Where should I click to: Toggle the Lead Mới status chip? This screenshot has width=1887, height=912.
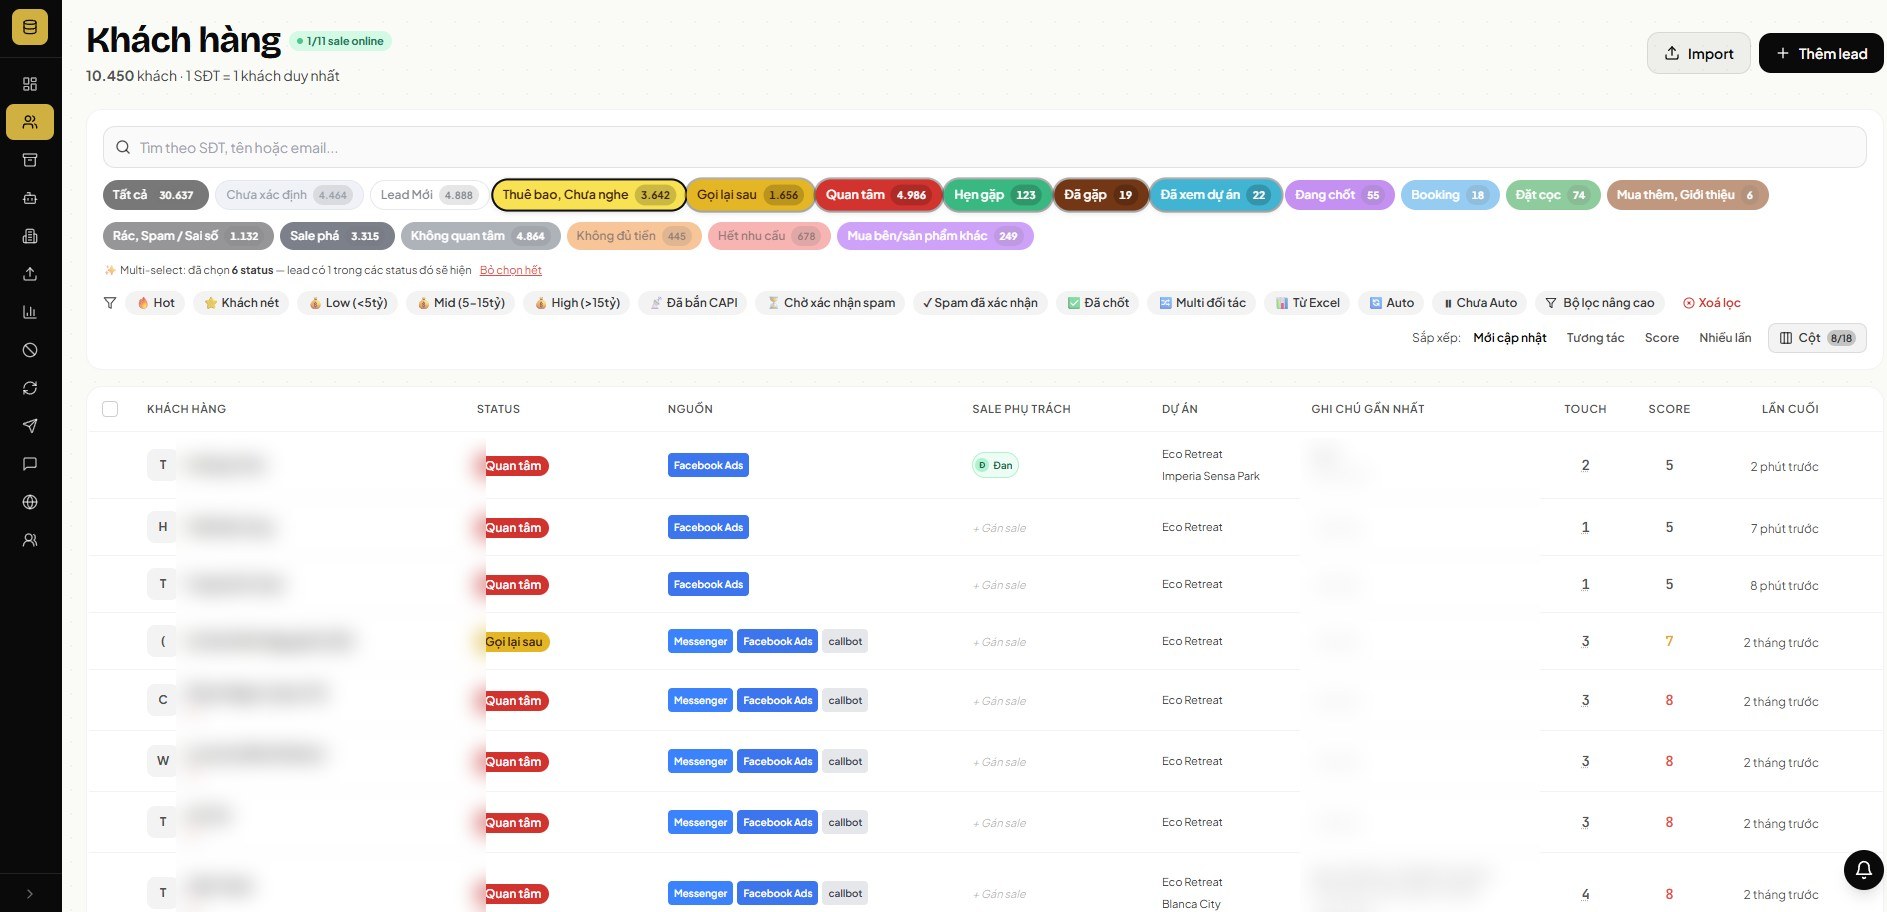click(428, 195)
